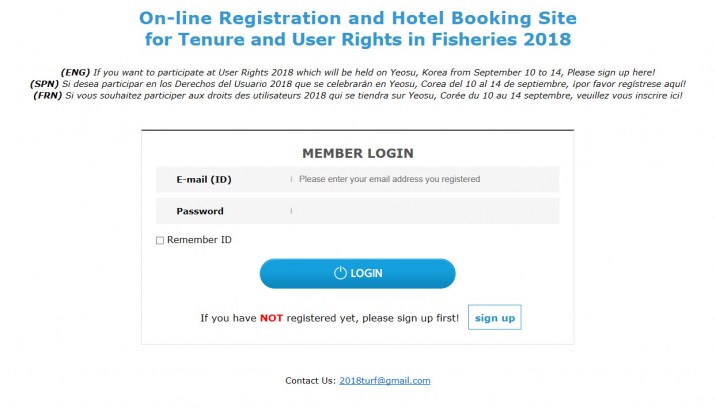Click the 'E-mail (ID)' field label
The image size is (716, 409).
pyautogui.click(x=204, y=179)
